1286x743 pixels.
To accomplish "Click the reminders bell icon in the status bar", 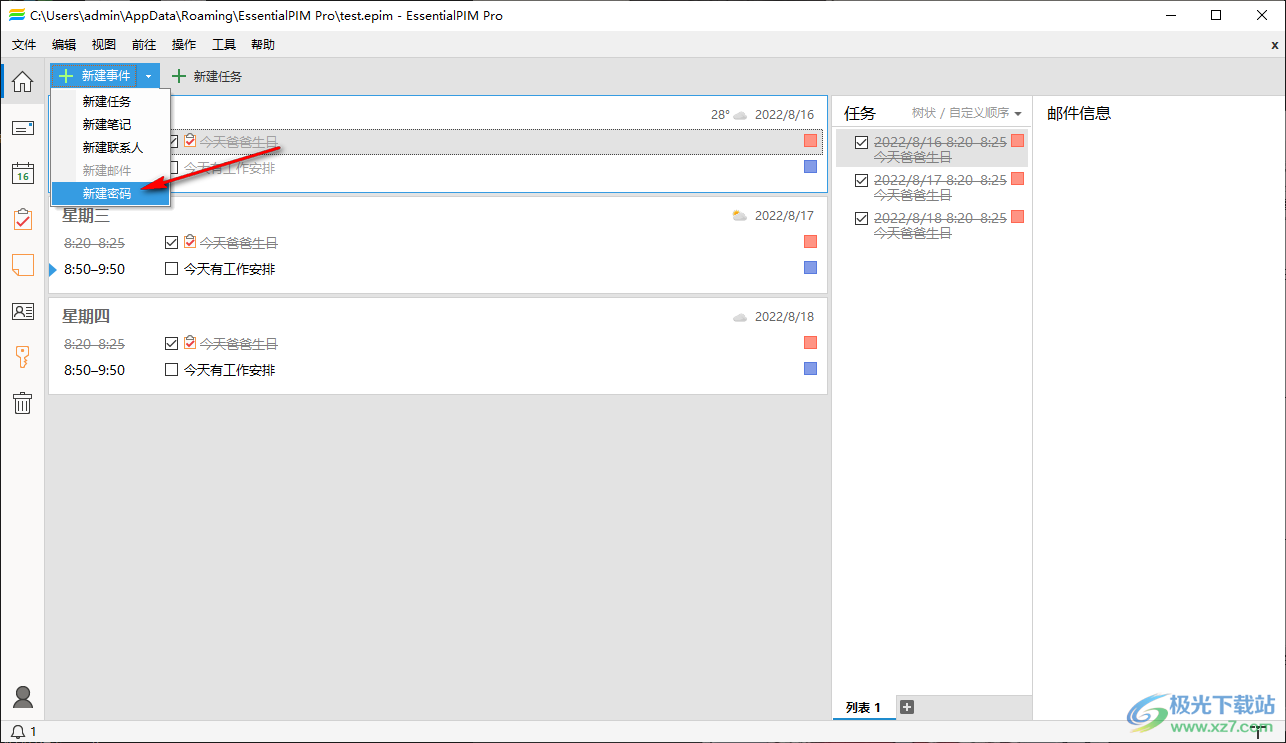I will pos(18,732).
